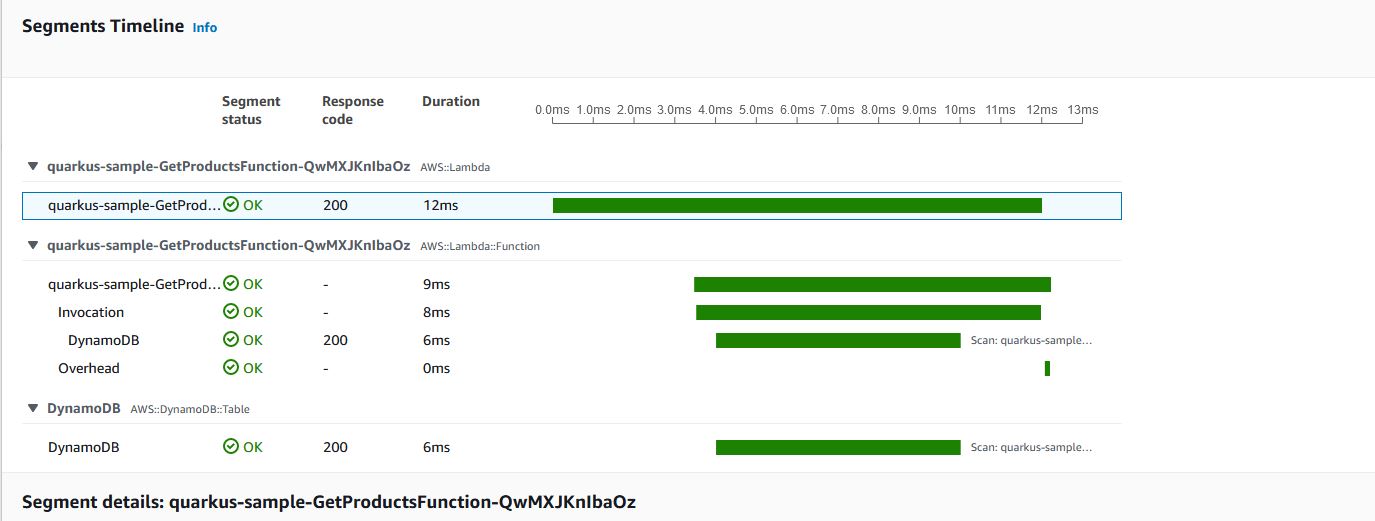Click the DynamoDB subsegment bar under Invocation

838,340
